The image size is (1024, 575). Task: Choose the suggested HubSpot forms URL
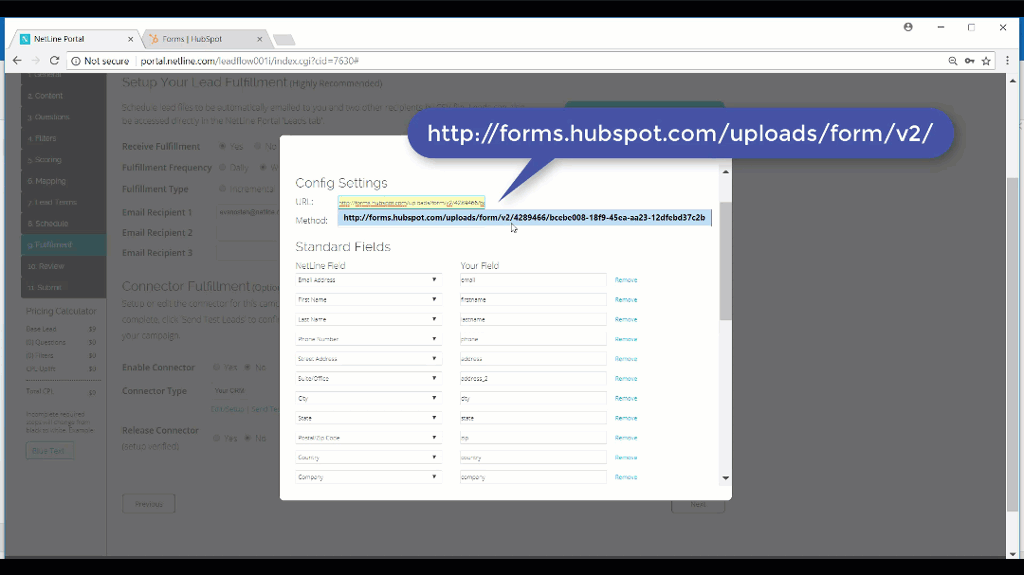point(524,218)
